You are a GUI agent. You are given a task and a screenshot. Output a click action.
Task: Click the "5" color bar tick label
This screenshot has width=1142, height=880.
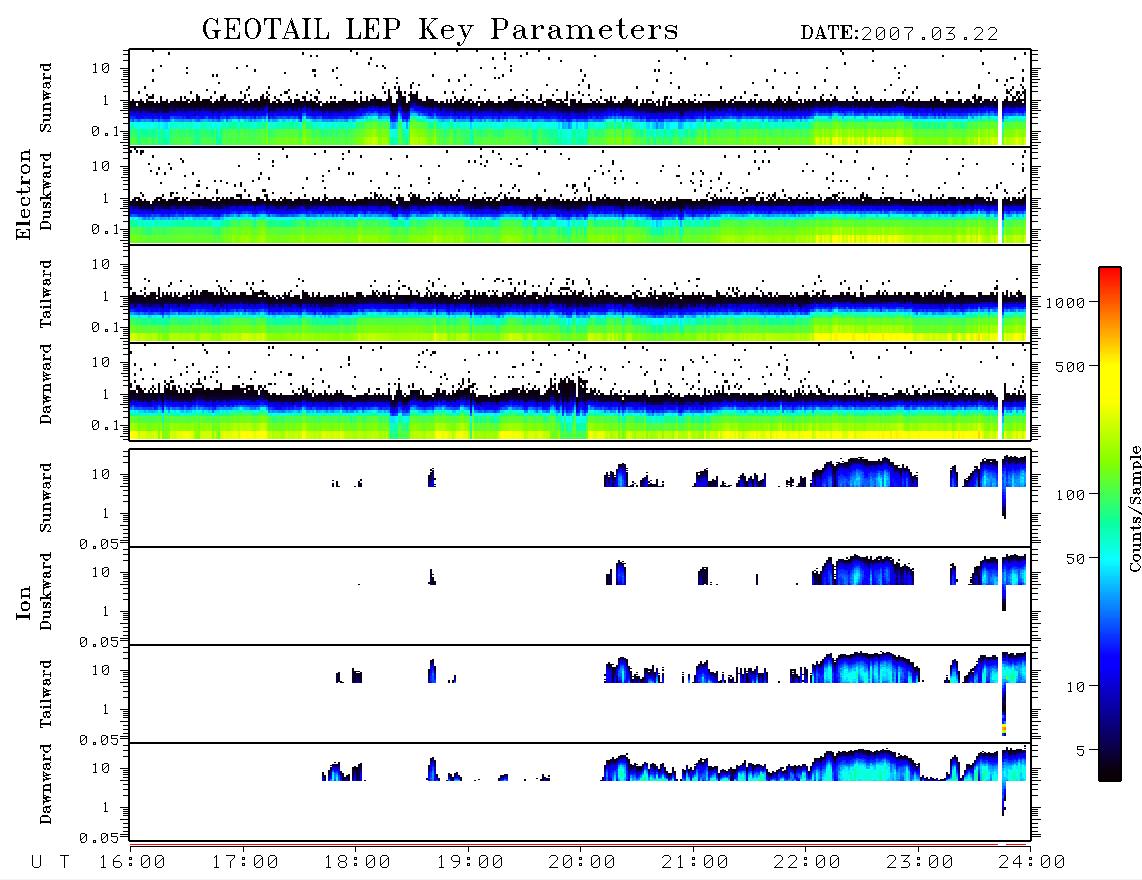click(x=1081, y=750)
